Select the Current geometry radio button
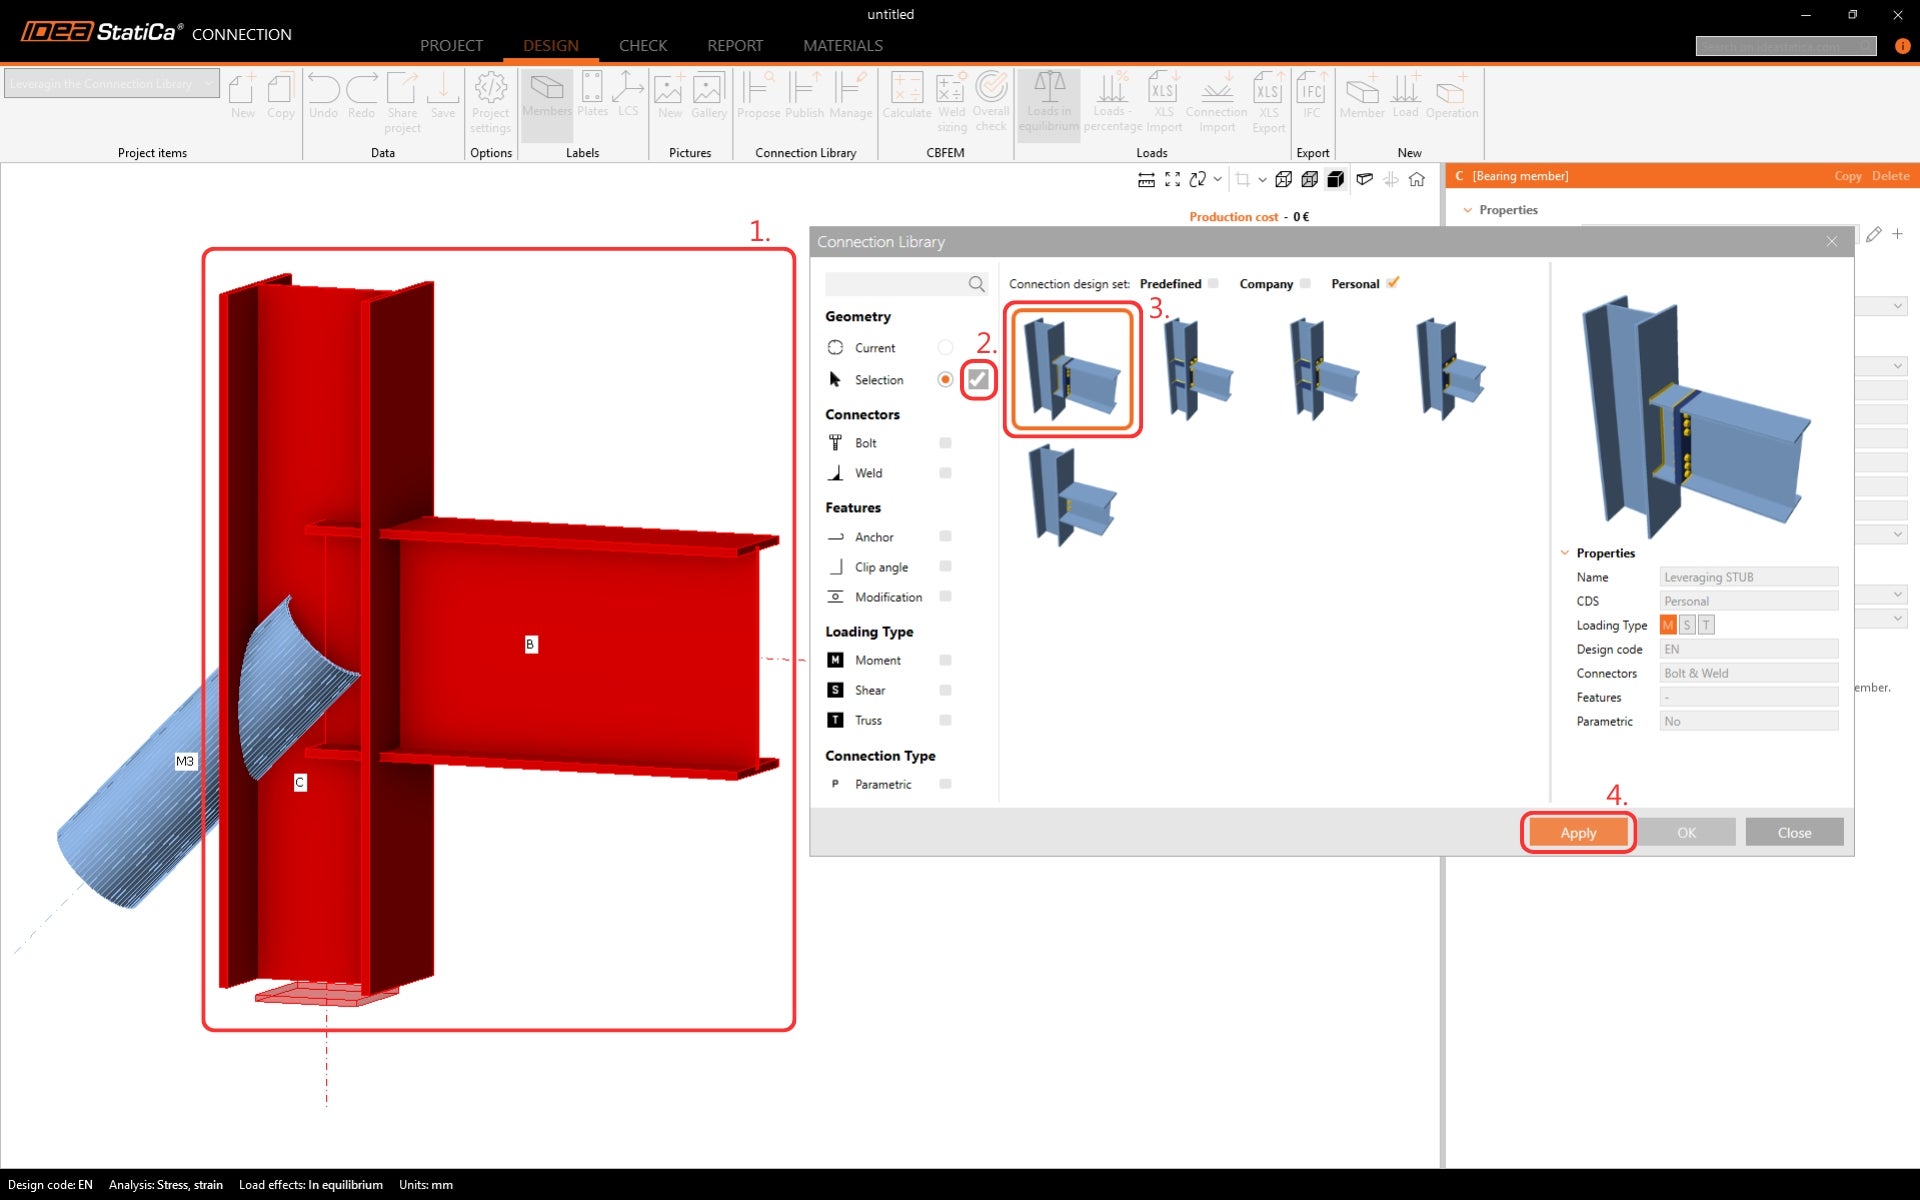 pyautogui.click(x=945, y=348)
